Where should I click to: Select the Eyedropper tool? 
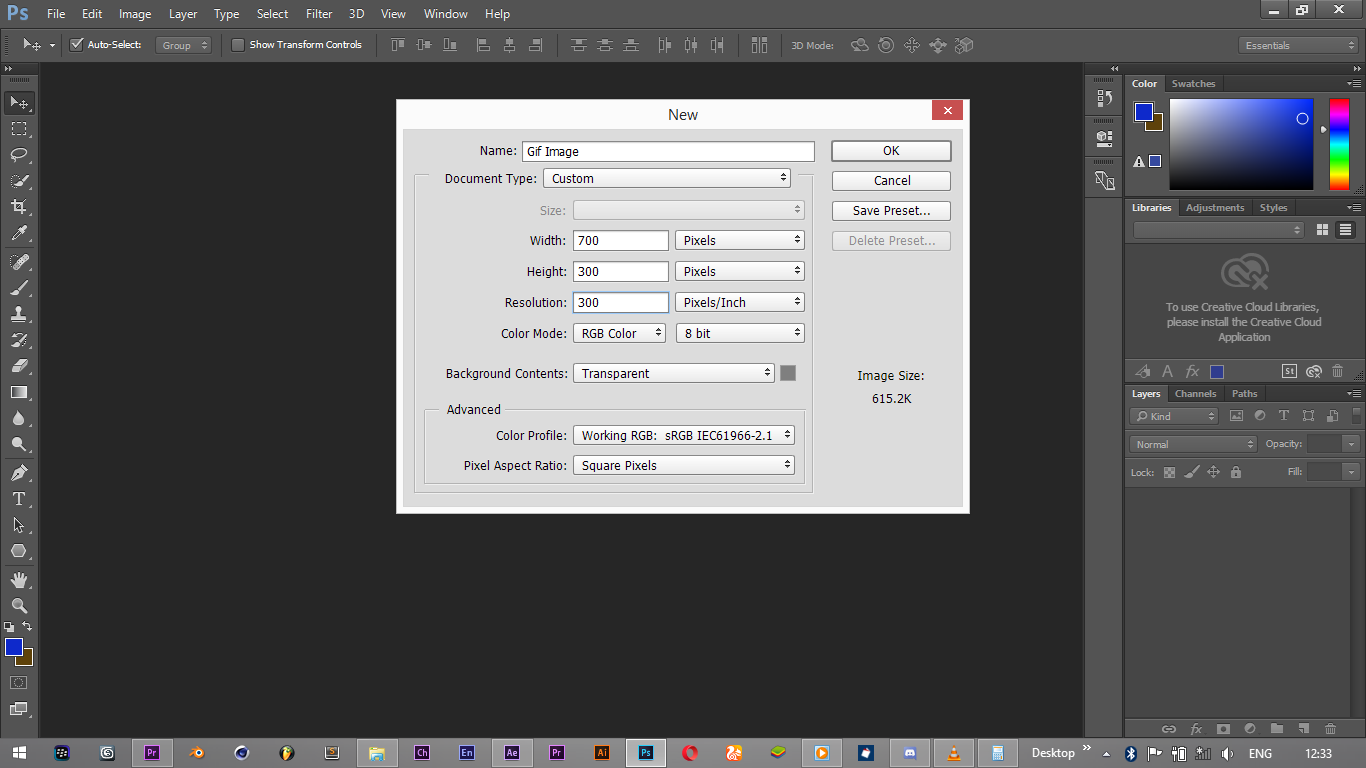point(19,233)
